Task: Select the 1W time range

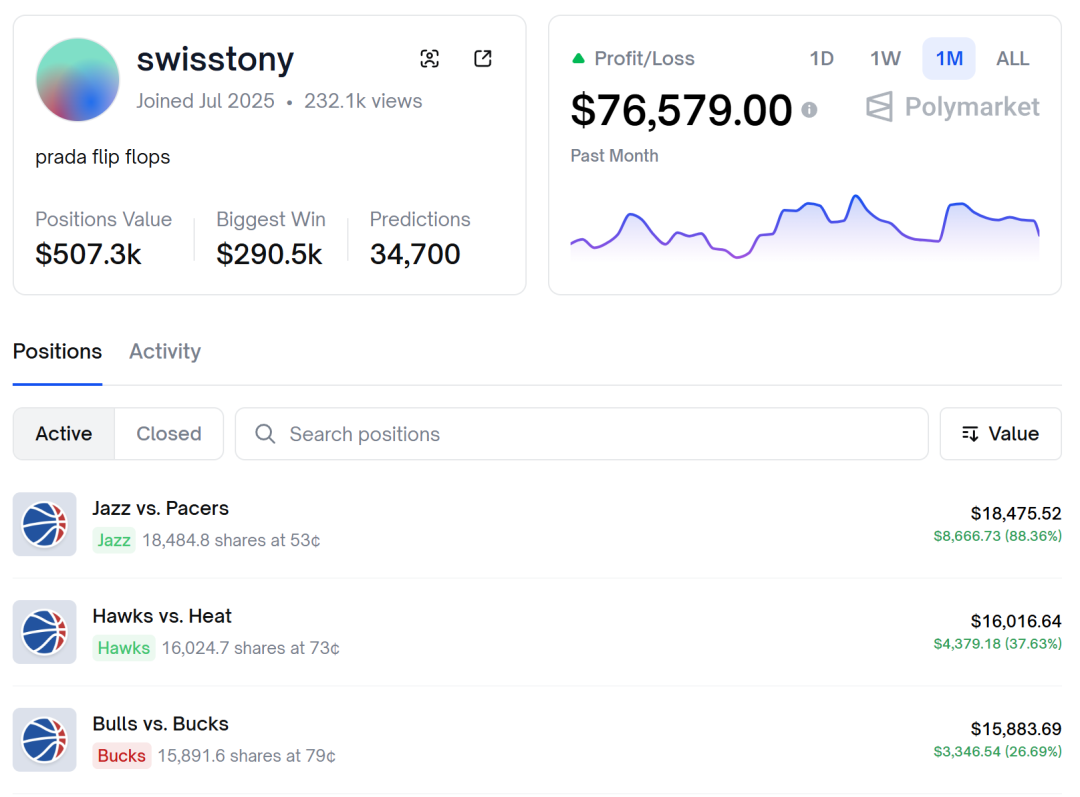Action: pyautogui.click(x=885, y=59)
